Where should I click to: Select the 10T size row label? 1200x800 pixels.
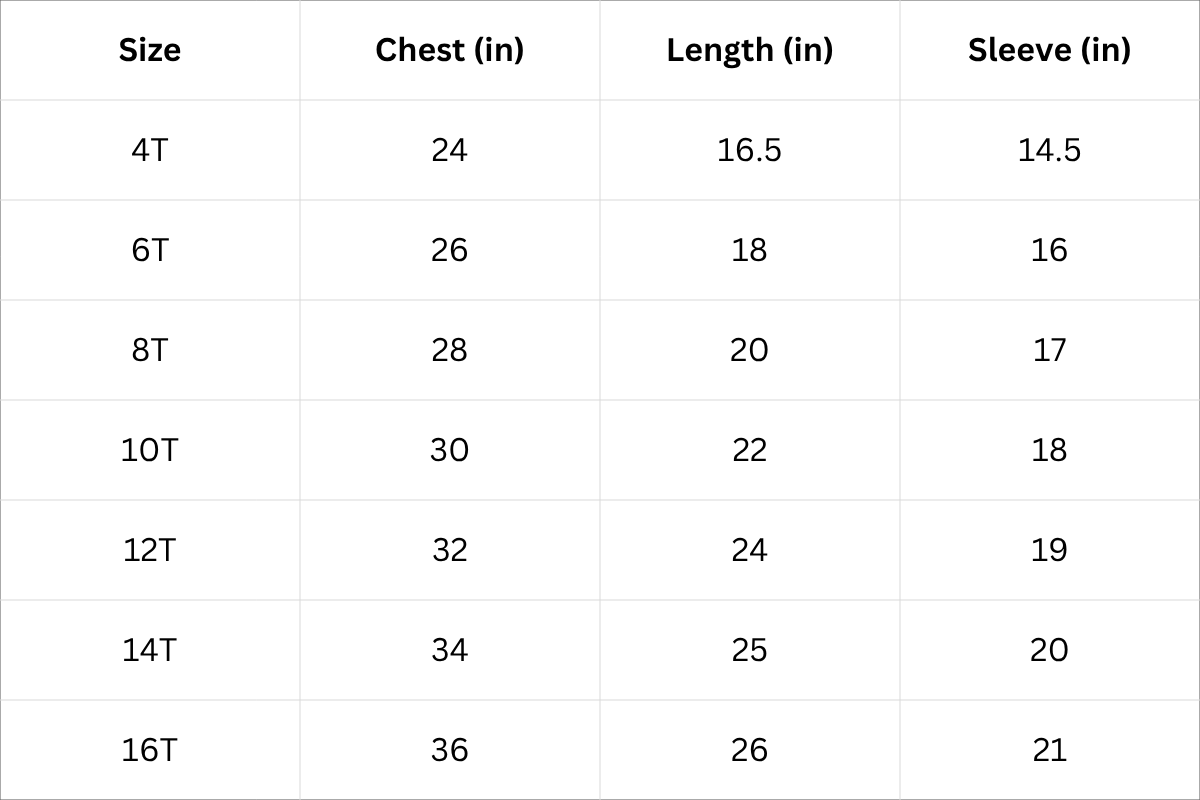[x=150, y=450]
